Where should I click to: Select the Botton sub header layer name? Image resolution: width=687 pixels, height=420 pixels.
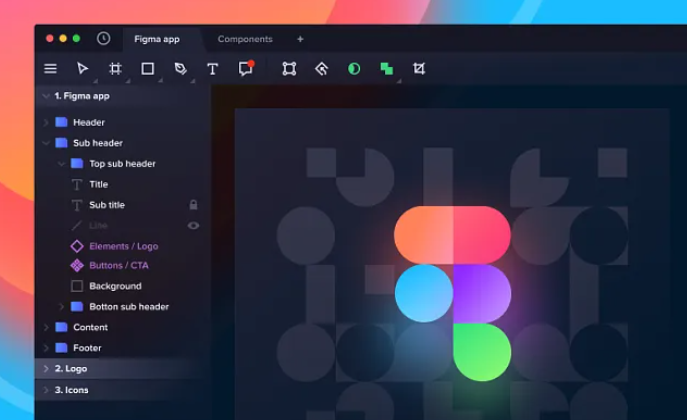[129, 307]
